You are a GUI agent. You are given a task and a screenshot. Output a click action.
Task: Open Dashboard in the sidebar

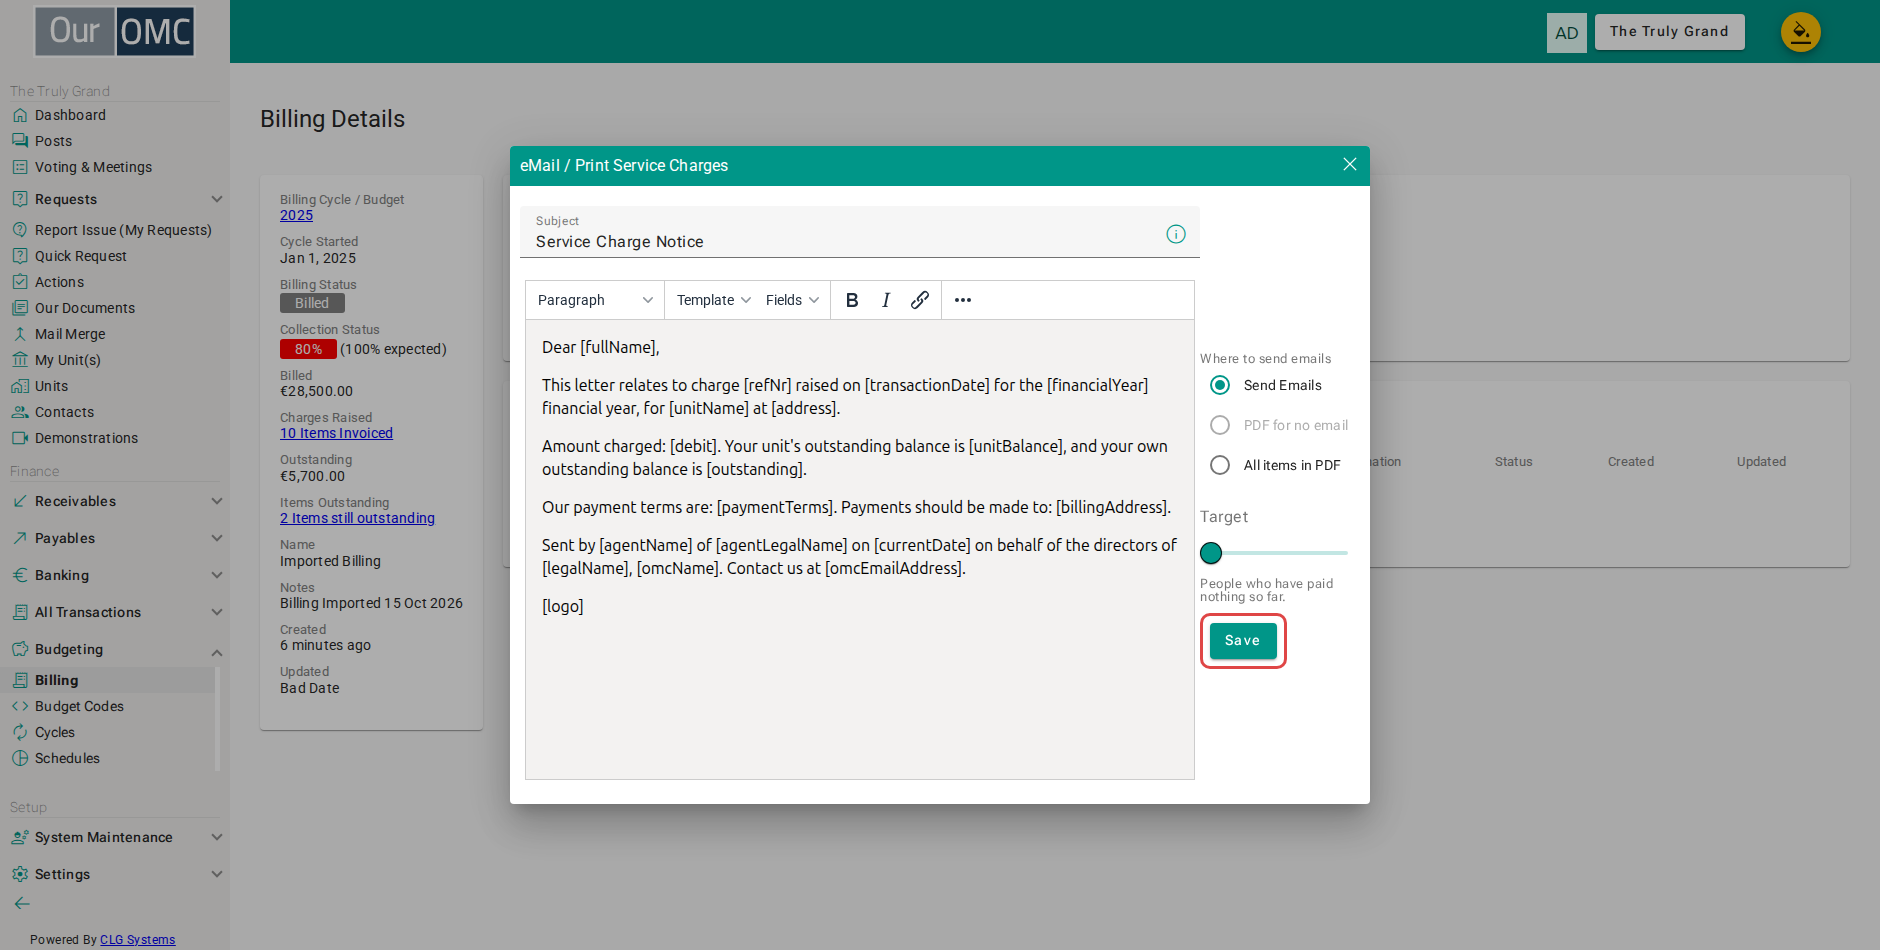[70, 115]
